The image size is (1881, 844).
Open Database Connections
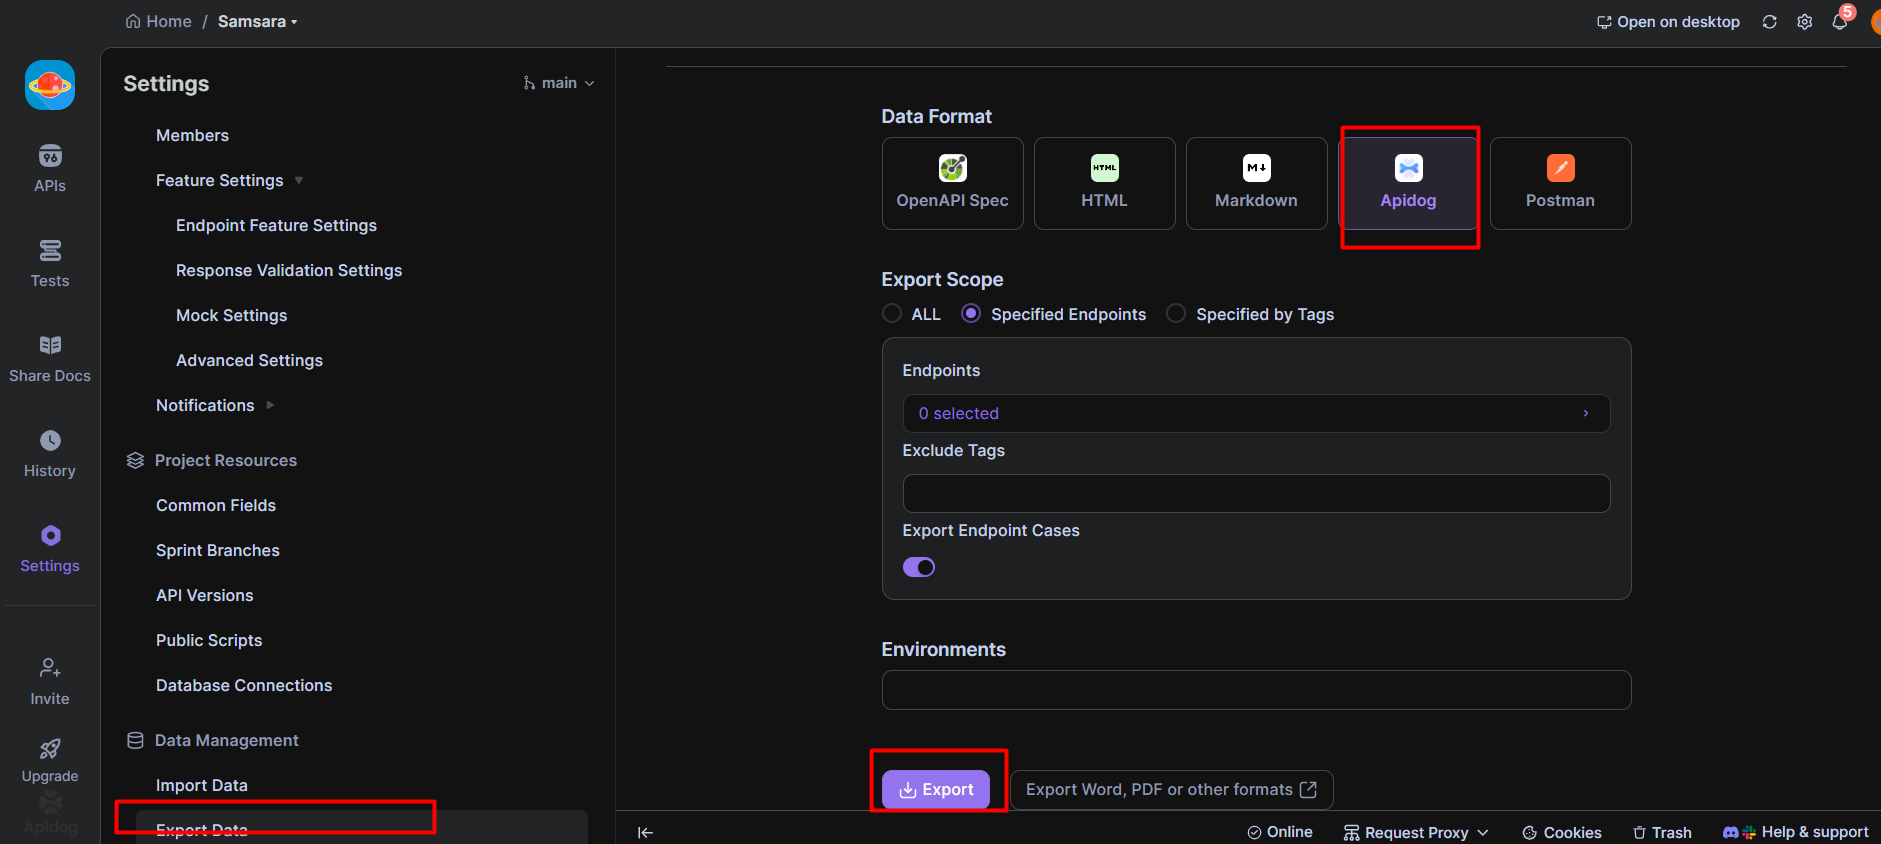[244, 685]
